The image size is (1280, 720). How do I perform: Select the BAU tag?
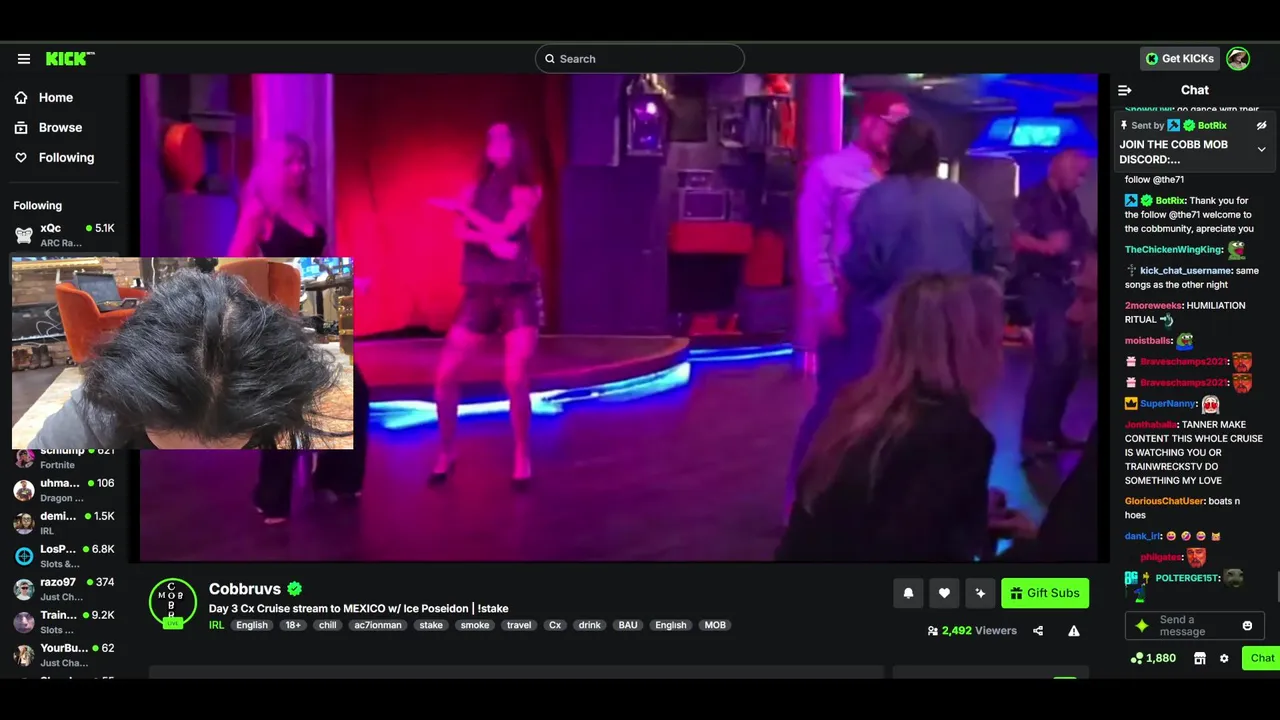point(628,625)
